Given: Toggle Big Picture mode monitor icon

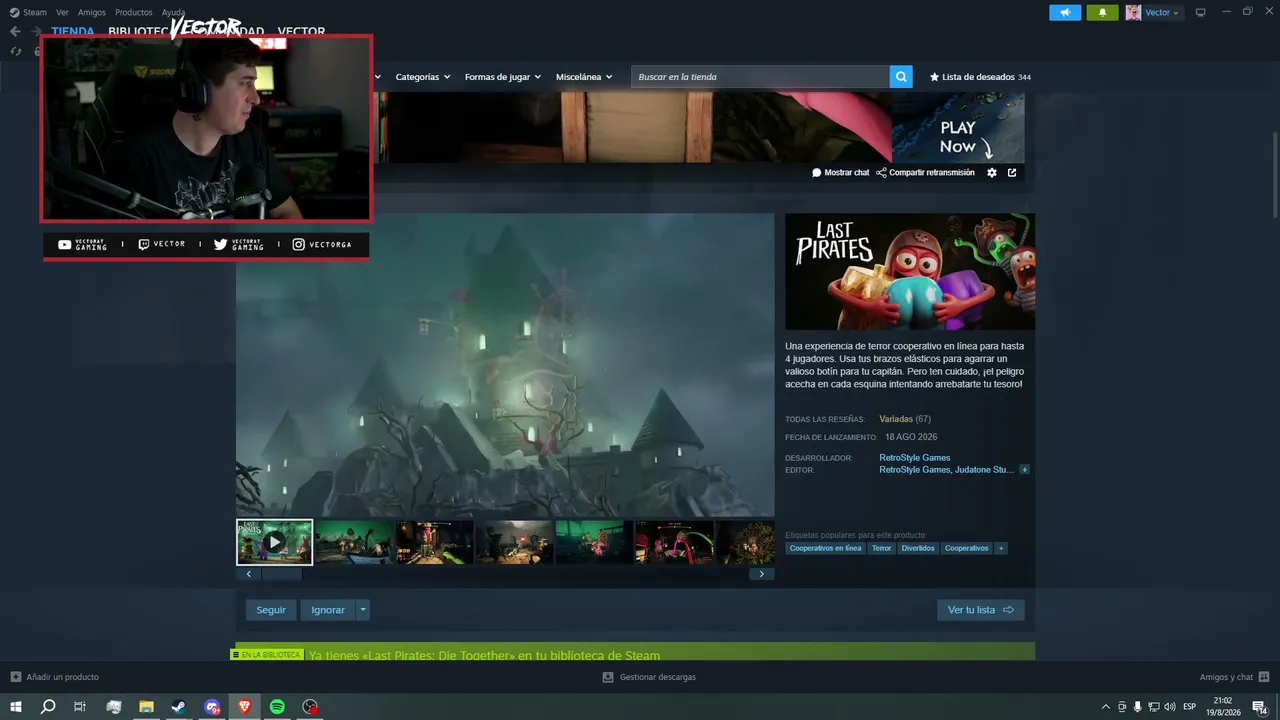Looking at the screenshot, I should point(1201,12).
